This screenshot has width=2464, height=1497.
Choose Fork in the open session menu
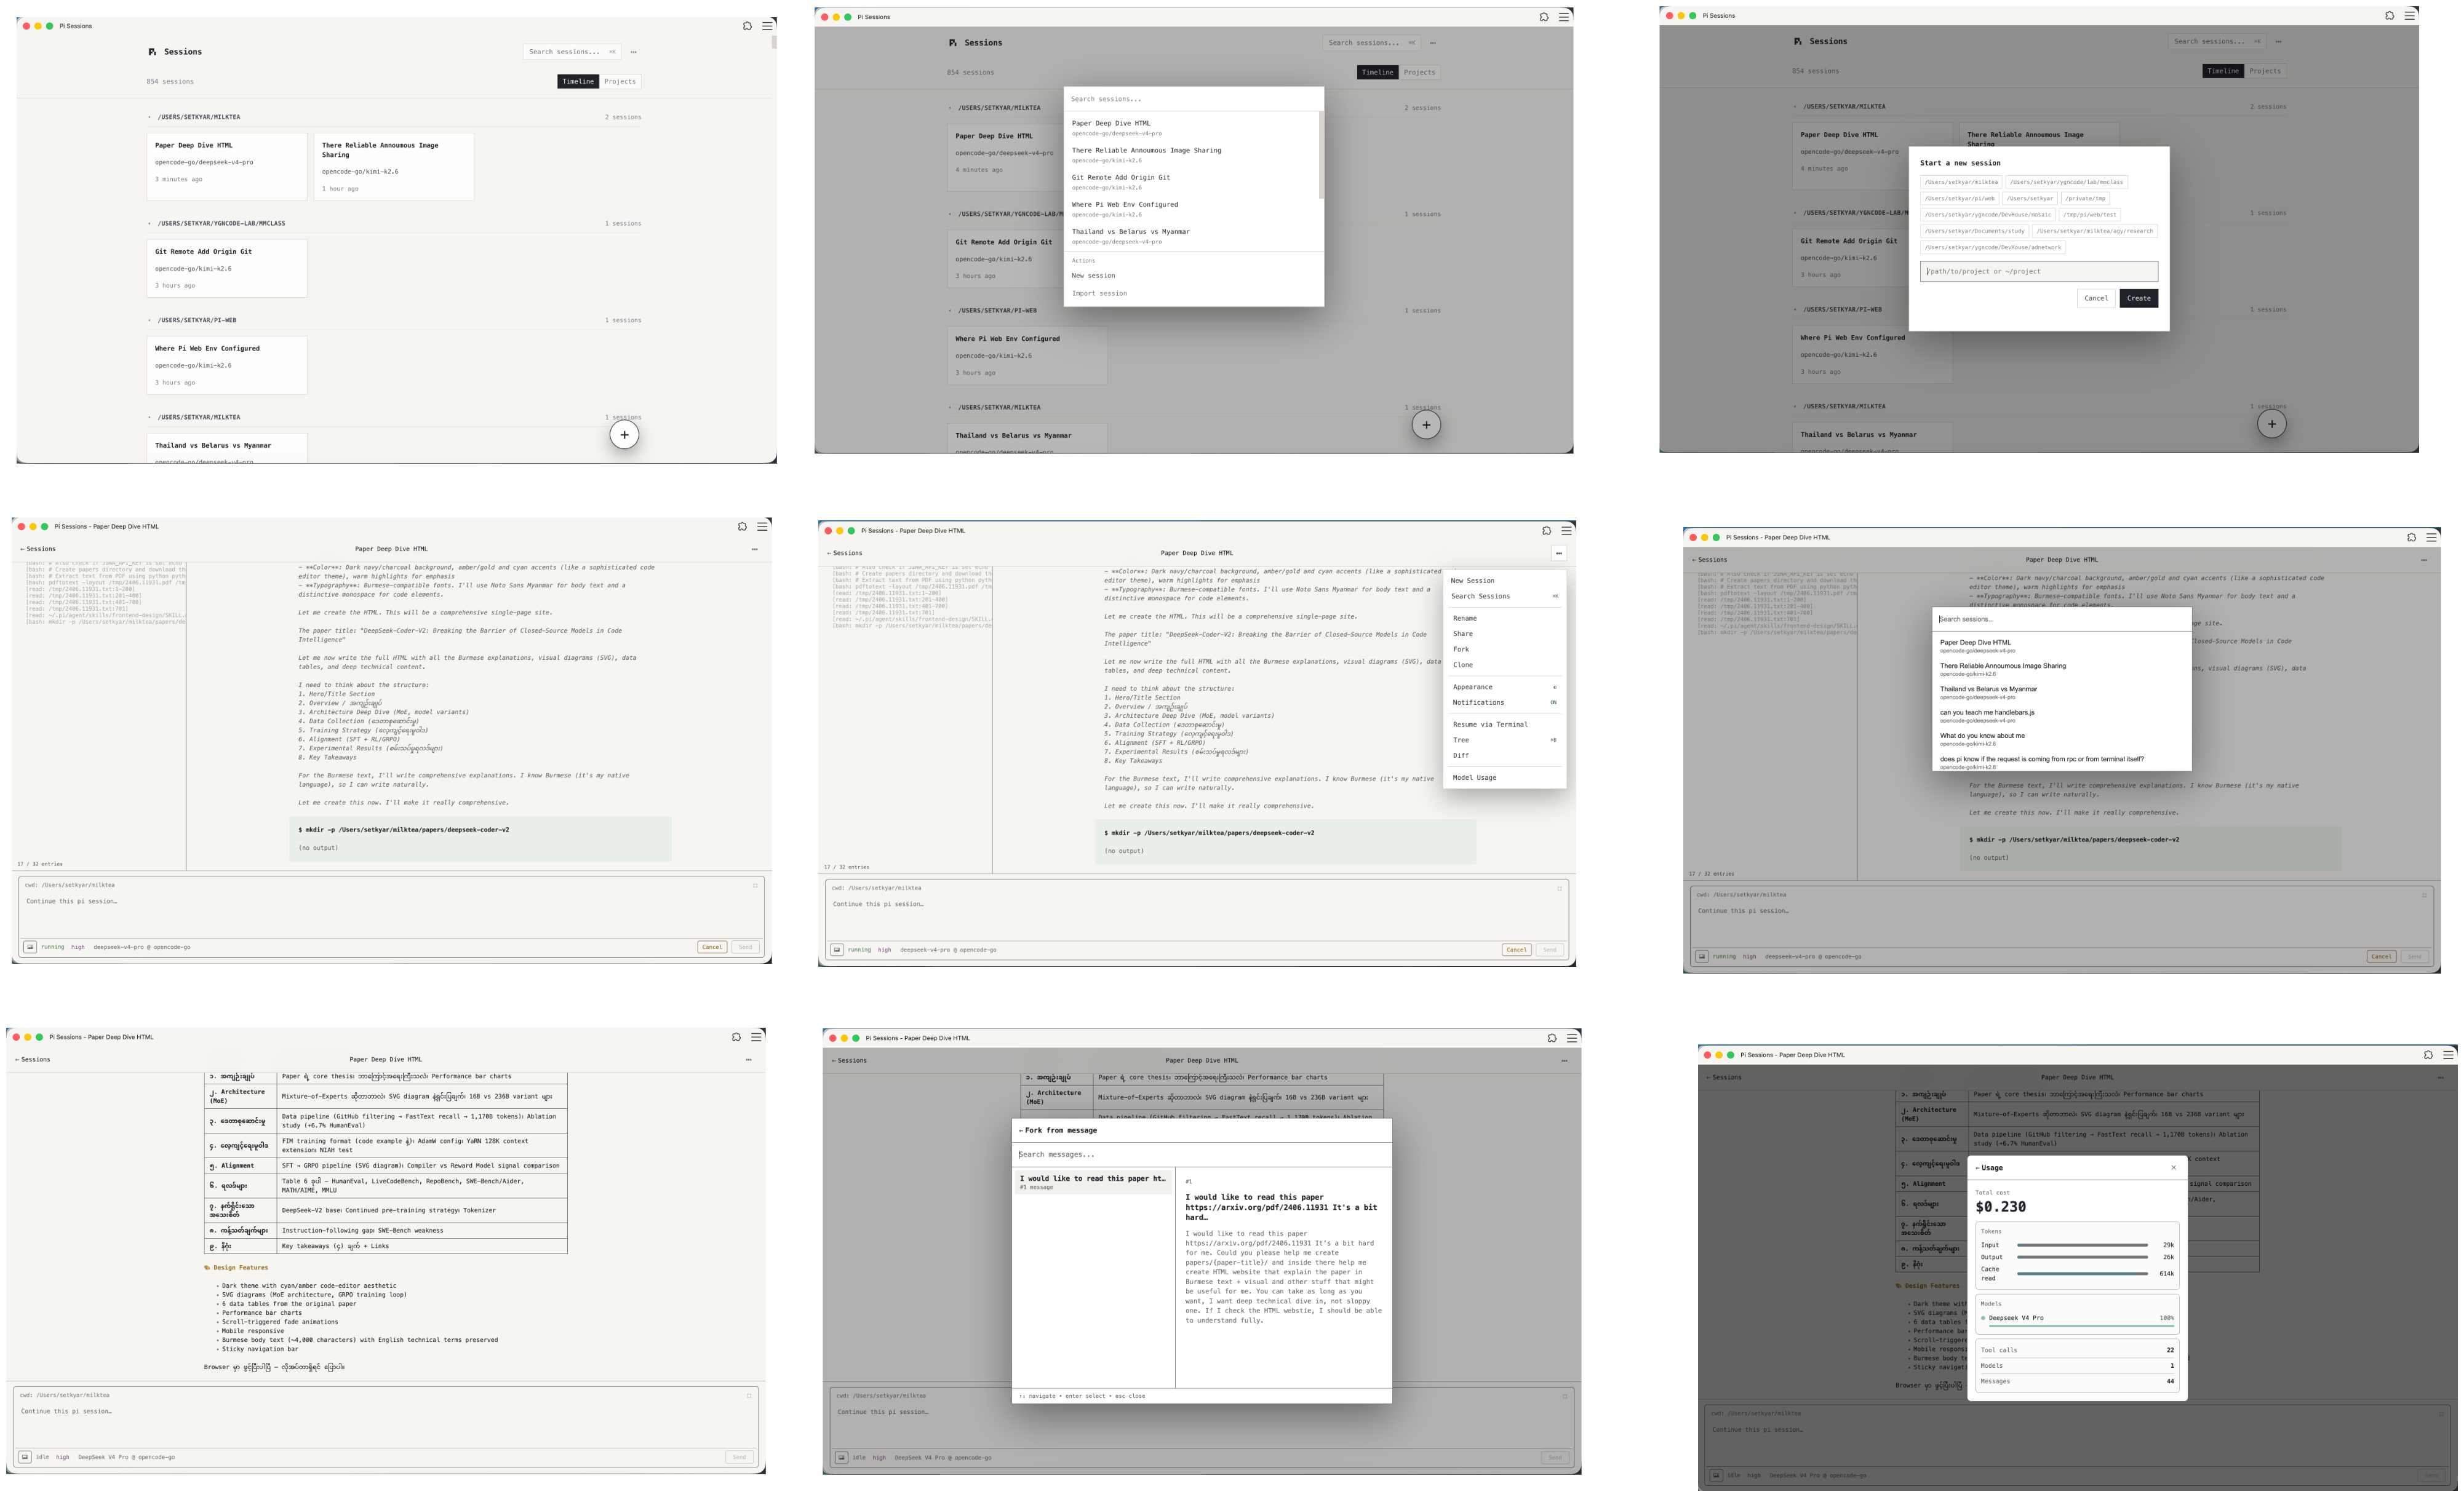[x=1504, y=649]
